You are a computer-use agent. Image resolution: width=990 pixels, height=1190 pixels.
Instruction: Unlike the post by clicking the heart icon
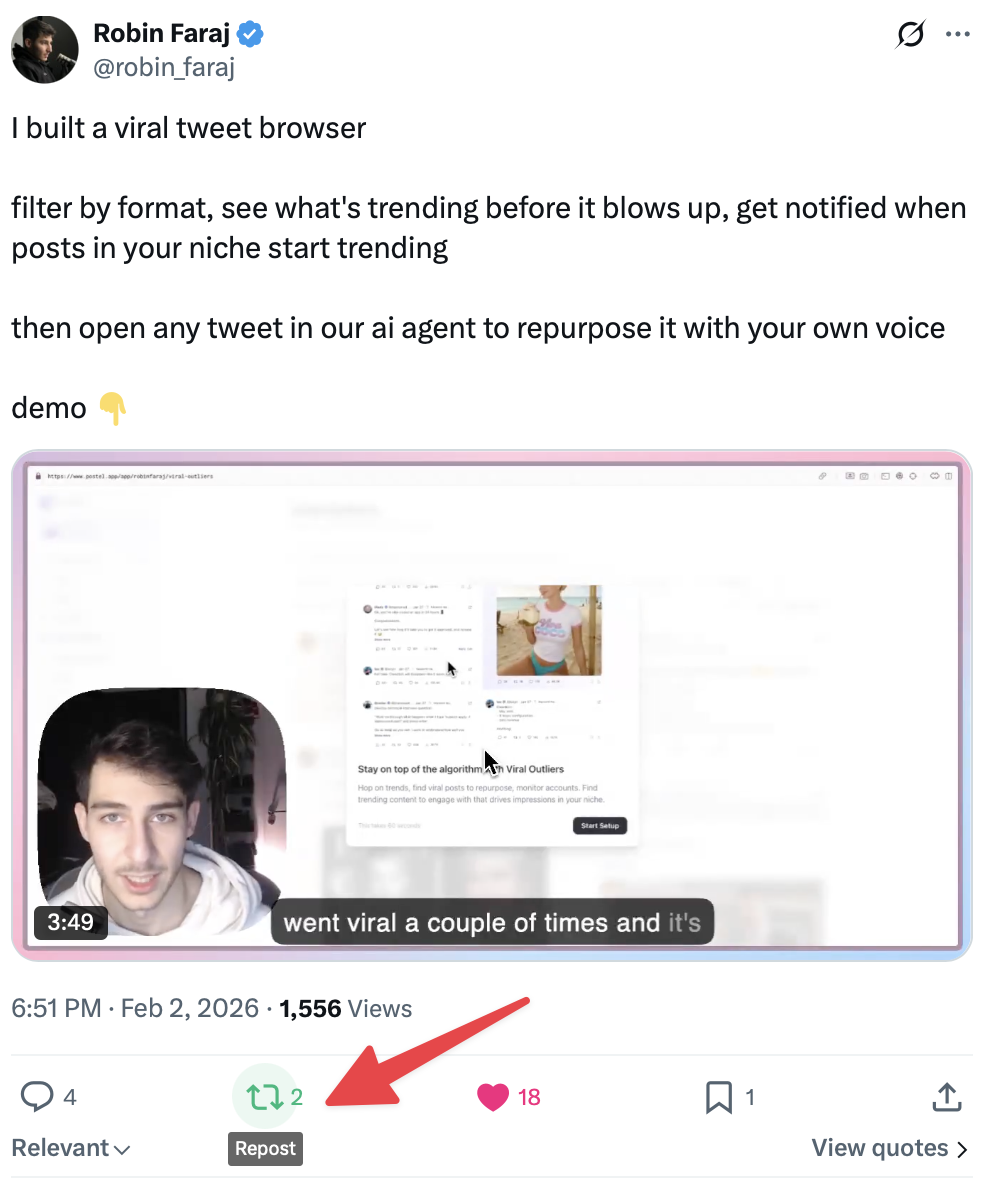(492, 1096)
